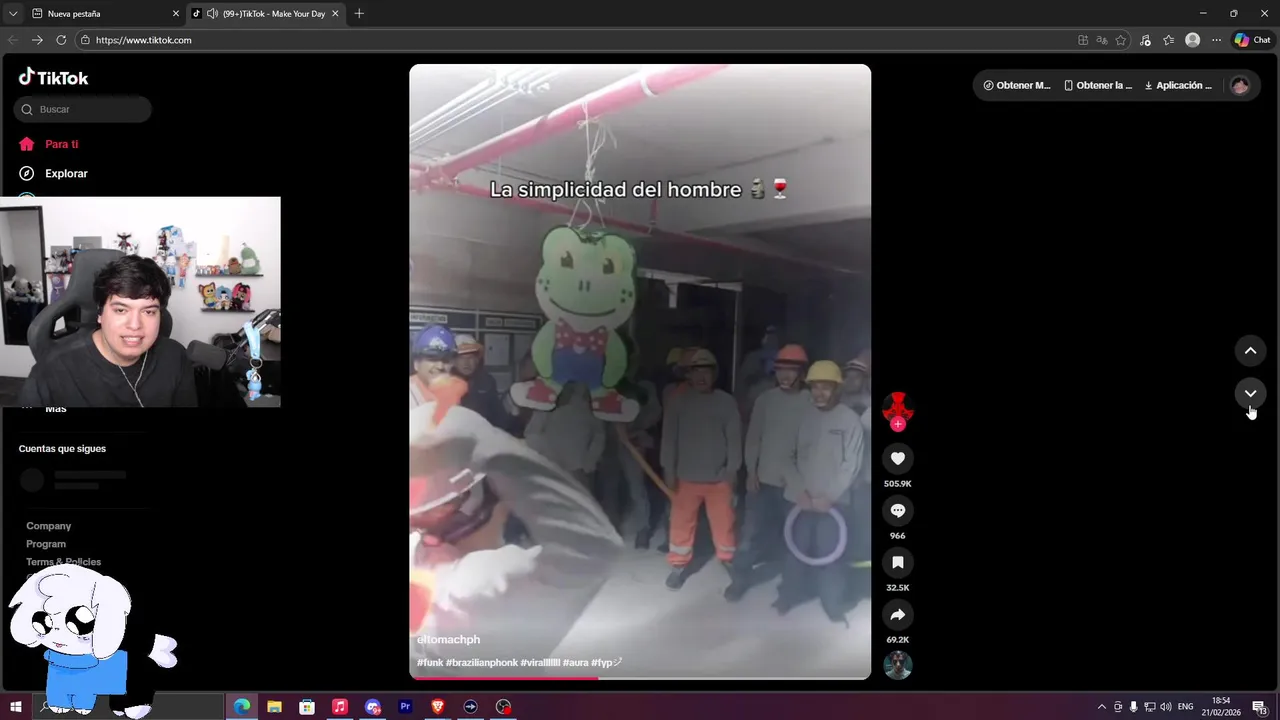Like the video with the heart icon
The height and width of the screenshot is (720, 1280).
point(897,458)
